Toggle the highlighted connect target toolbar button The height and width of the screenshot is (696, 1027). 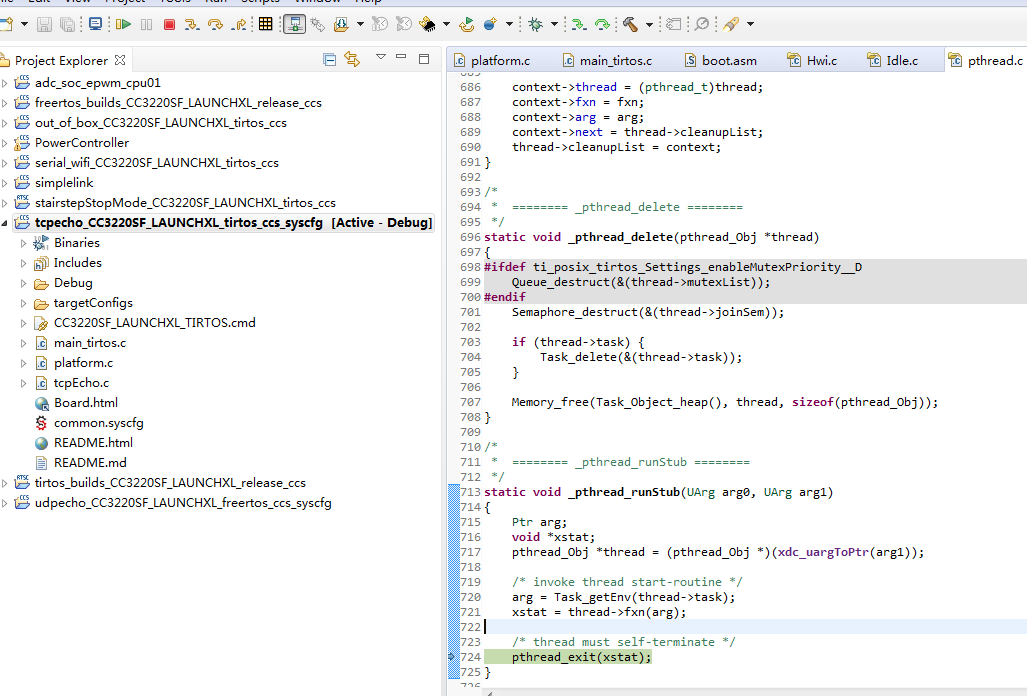tap(294, 23)
